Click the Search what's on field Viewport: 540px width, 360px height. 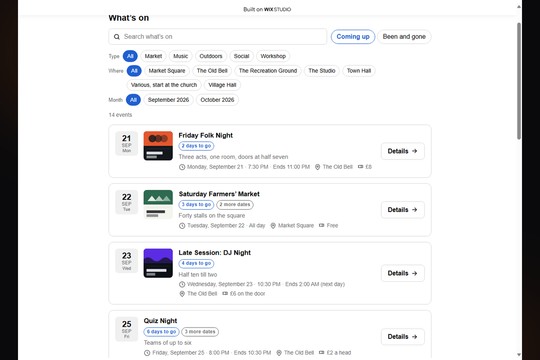pos(218,37)
